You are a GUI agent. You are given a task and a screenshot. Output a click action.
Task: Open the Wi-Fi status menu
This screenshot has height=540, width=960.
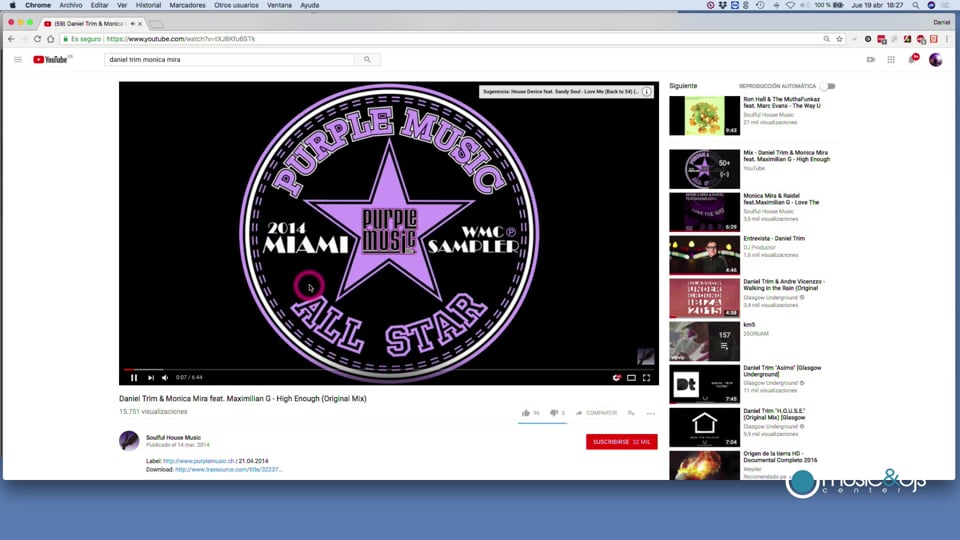click(790, 5)
